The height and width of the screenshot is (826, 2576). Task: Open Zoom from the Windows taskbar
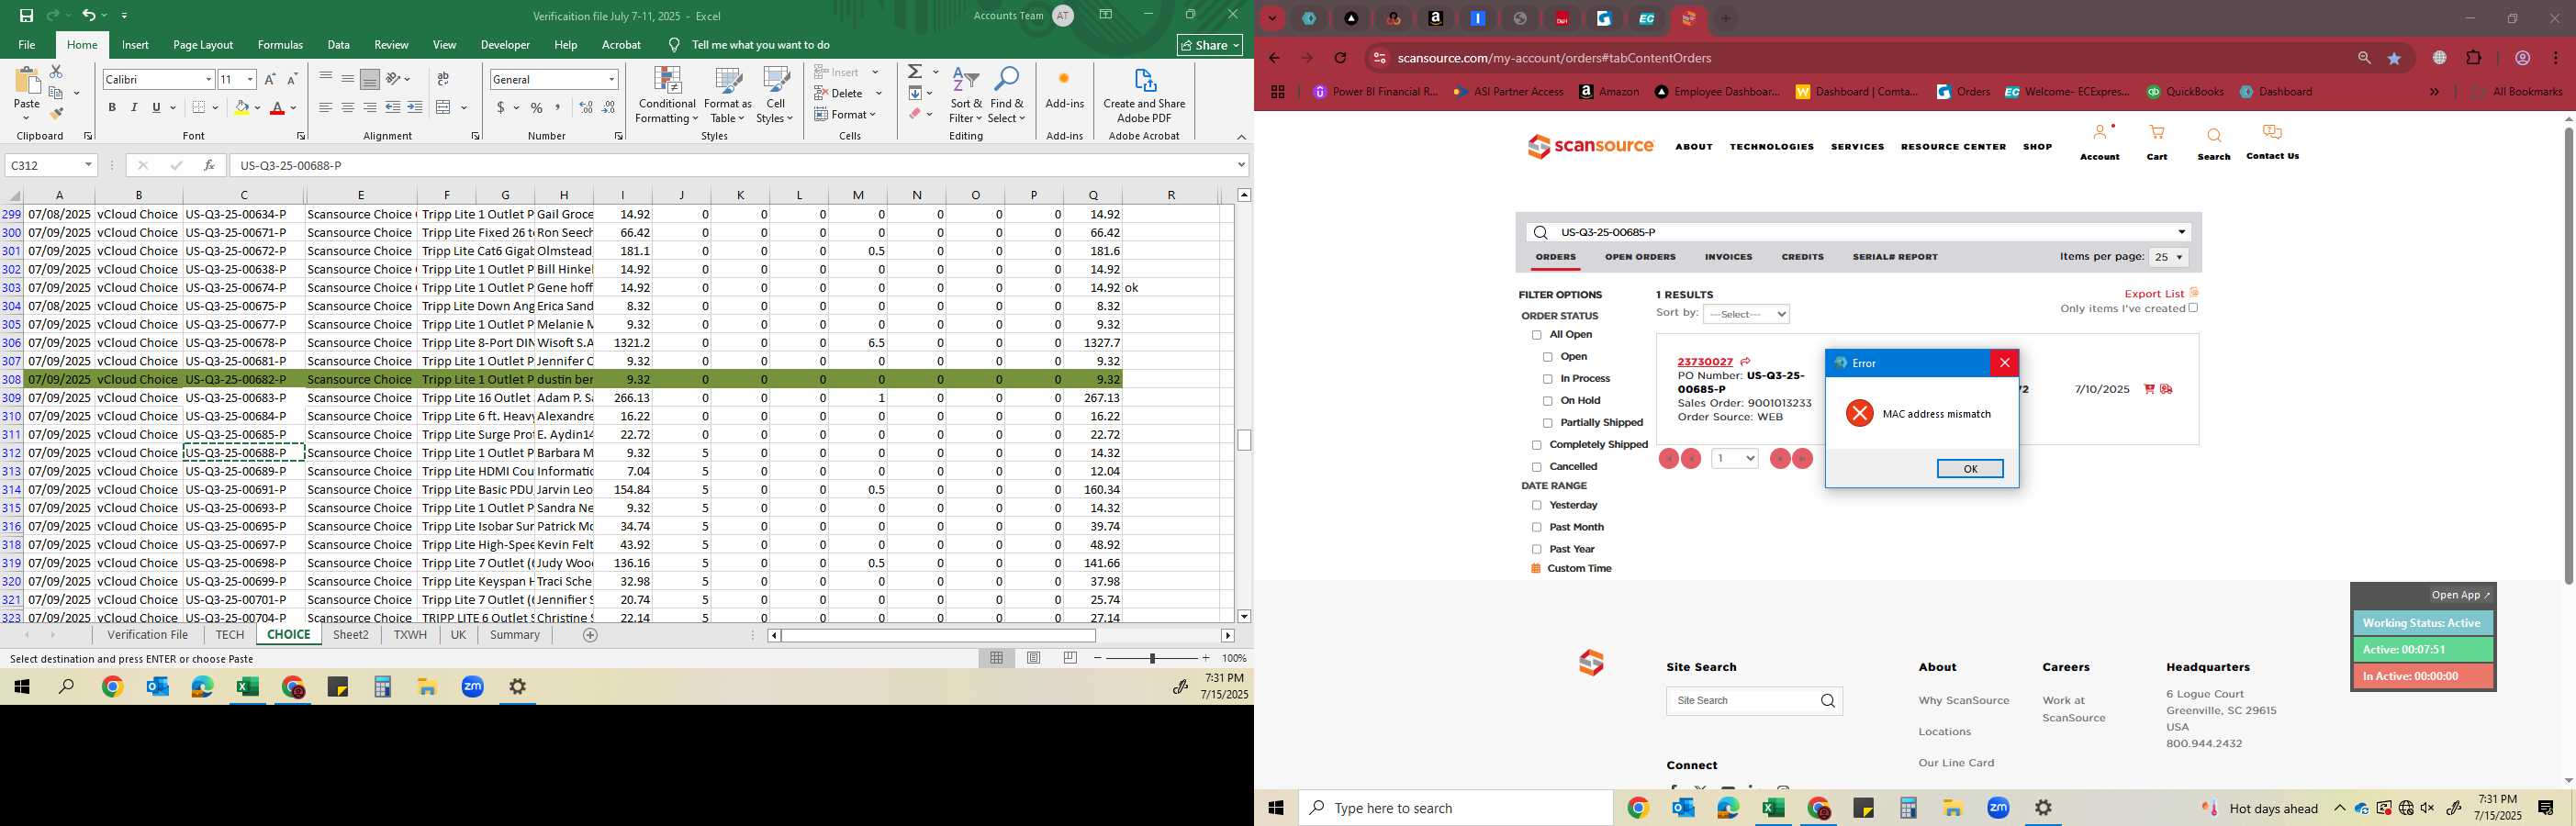[x=473, y=687]
